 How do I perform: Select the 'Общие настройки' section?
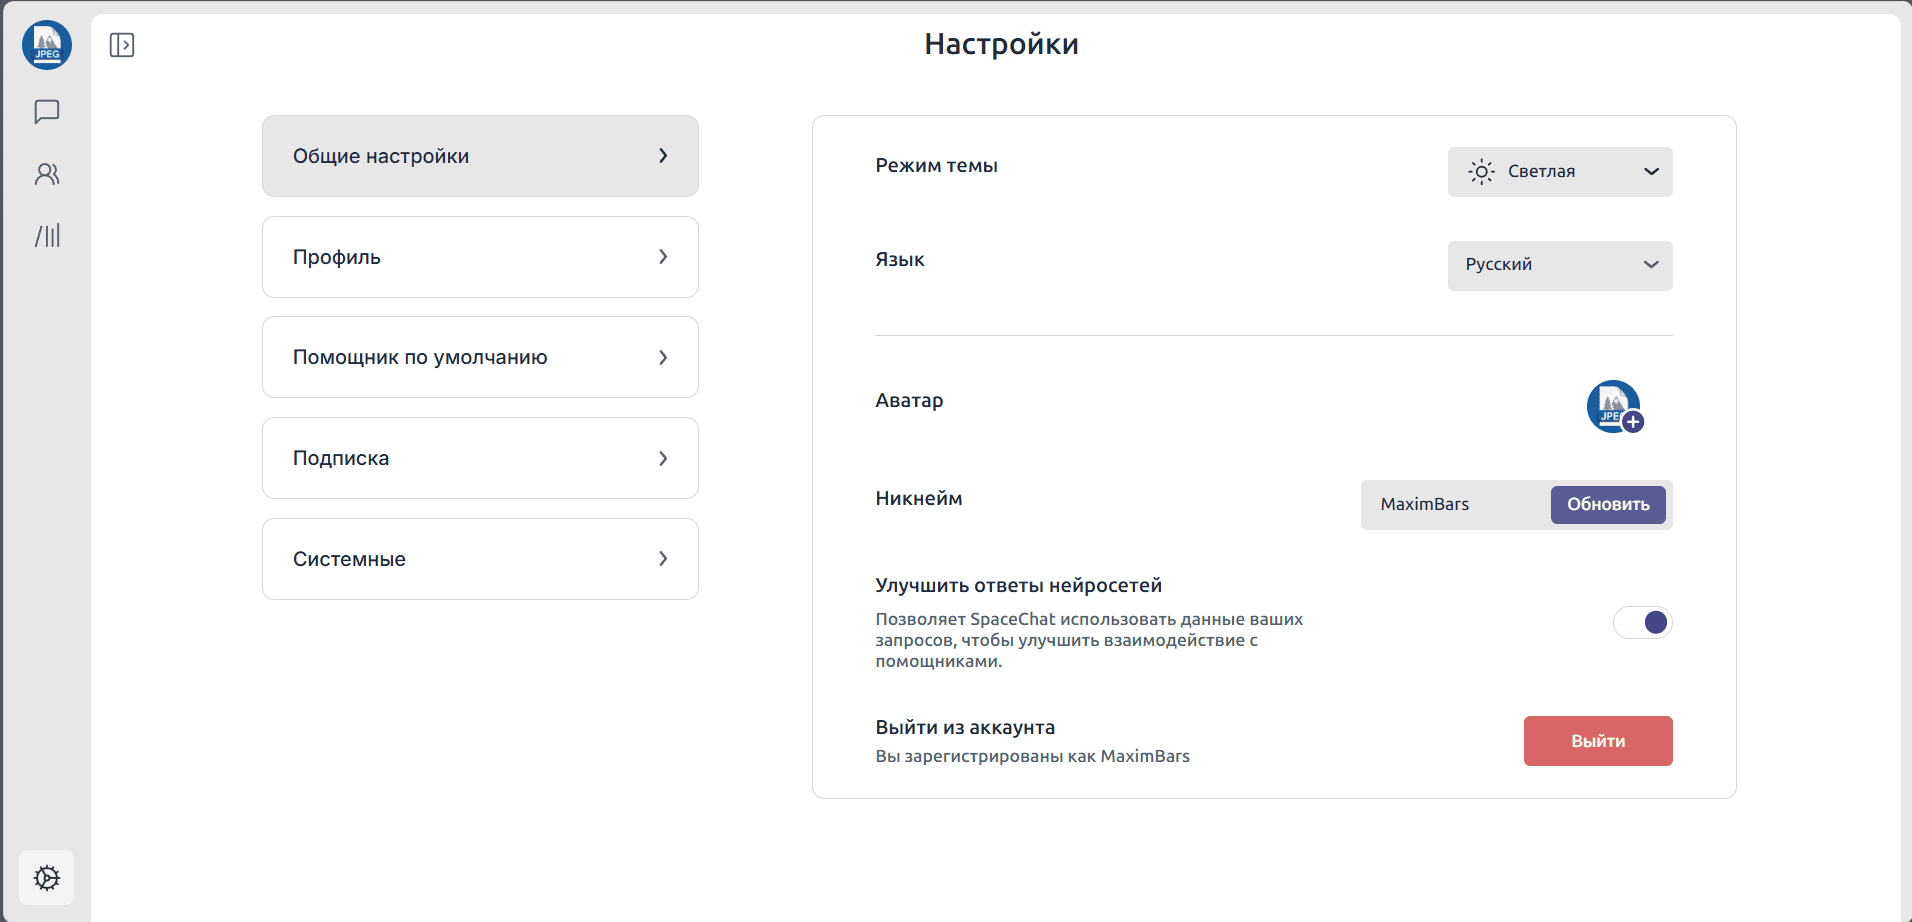480,156
